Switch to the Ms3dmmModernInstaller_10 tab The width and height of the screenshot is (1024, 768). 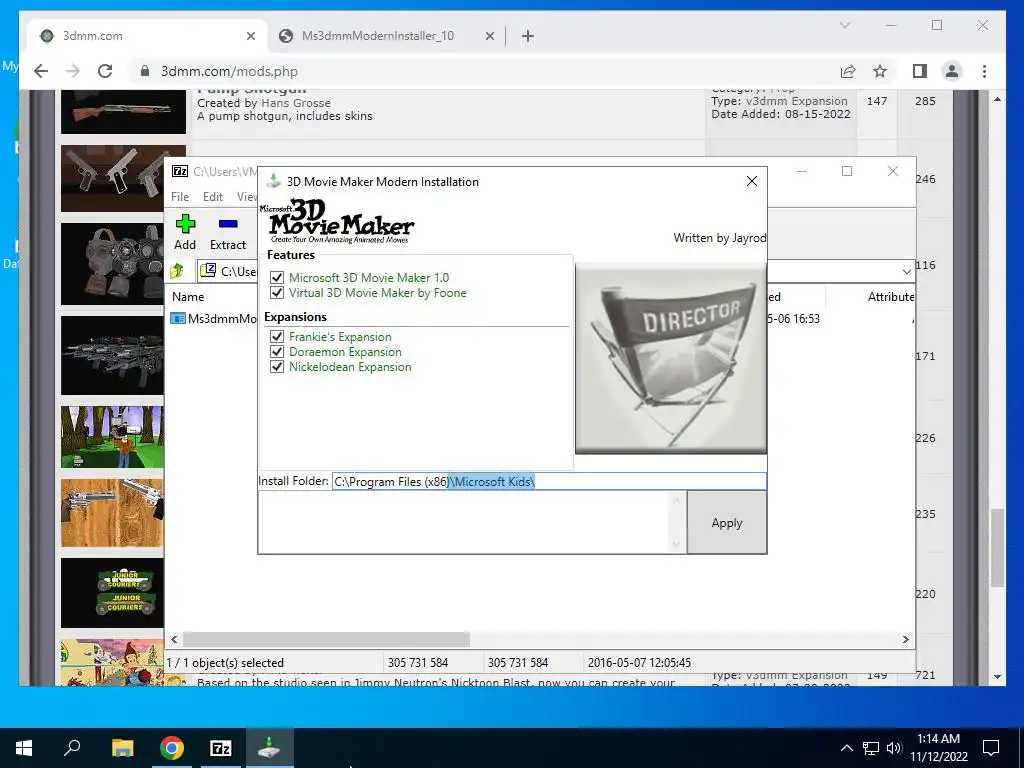(x=377, y=36)
